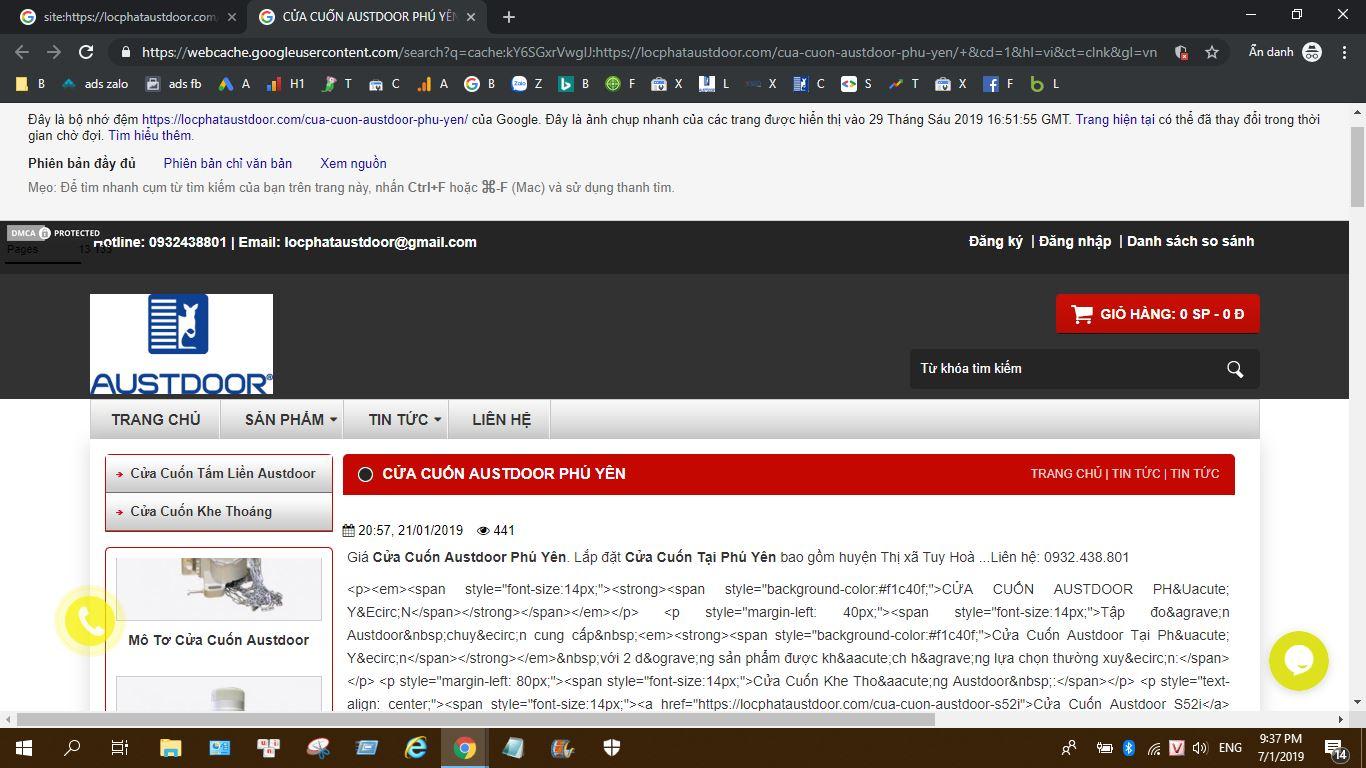Screen dimensions: 1366x768
Task: Close the CỬA CUỐN AUSTDOOR PHÚ YÊN tab
Action: pos(471,17)
